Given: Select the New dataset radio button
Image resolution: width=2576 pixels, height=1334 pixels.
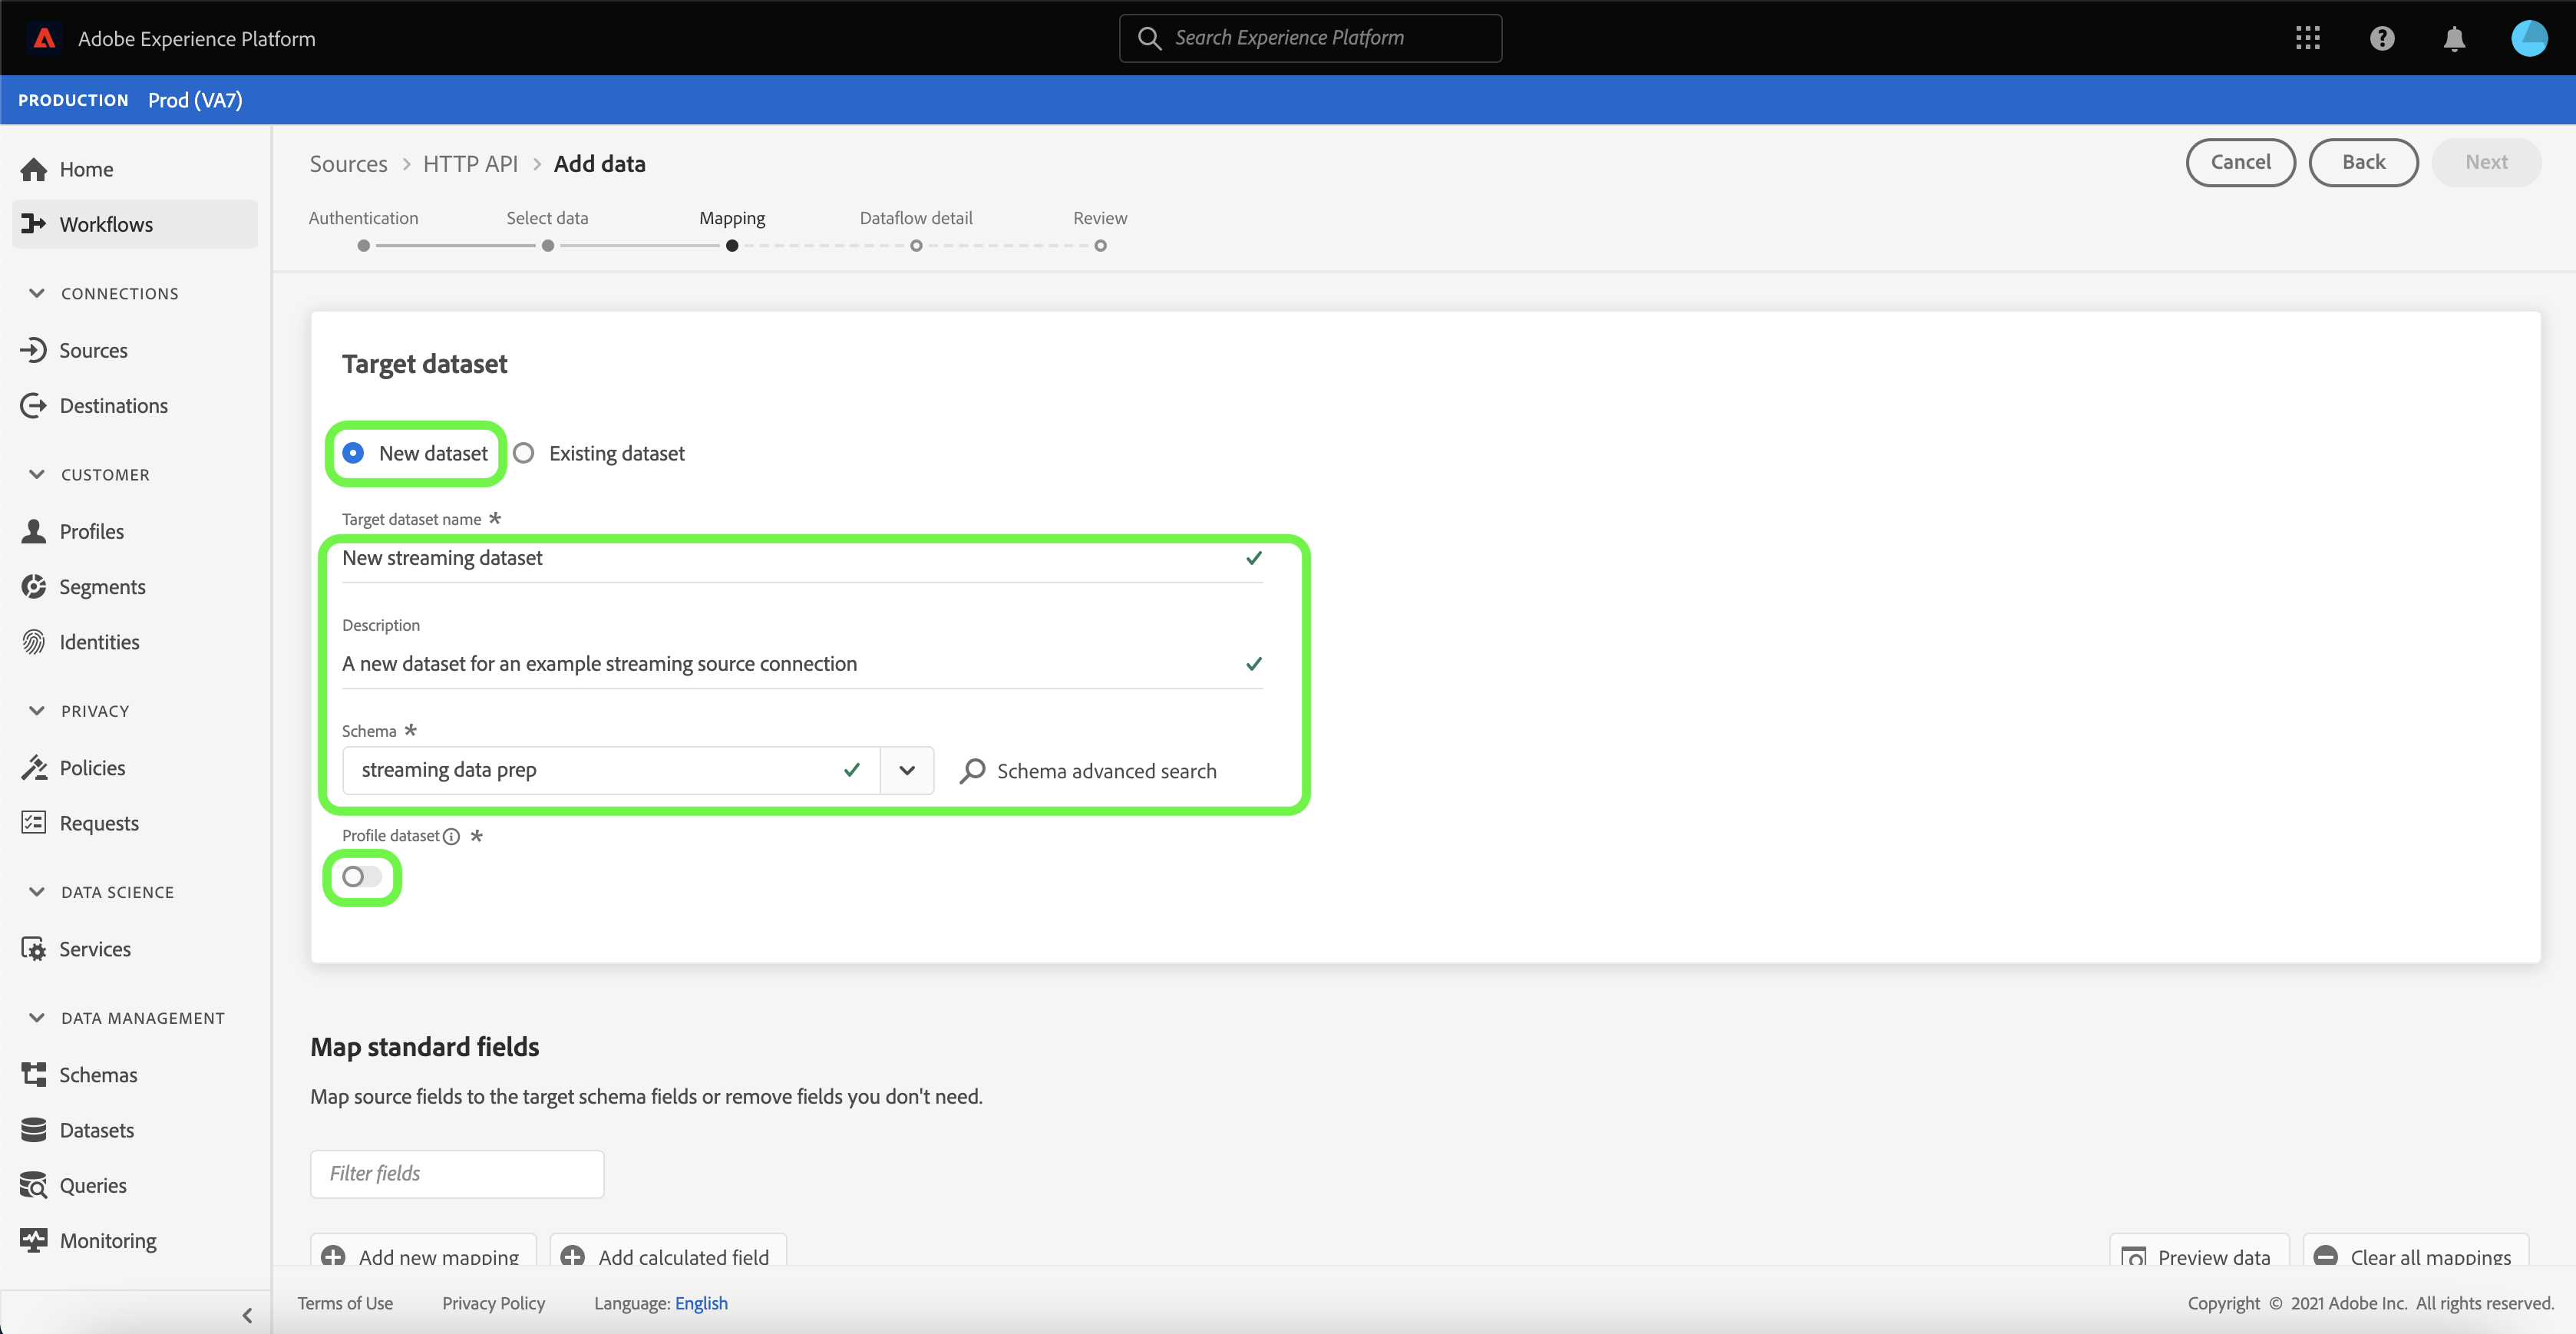Looking at the screenshot, I should 353,453.
